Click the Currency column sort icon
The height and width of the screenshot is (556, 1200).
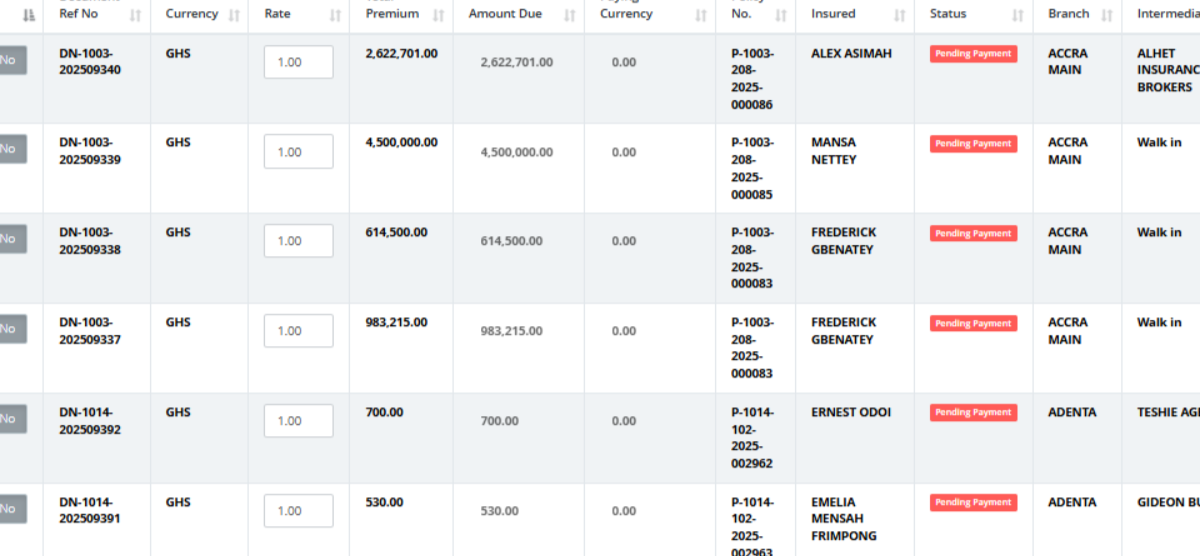tap(234, 15)
